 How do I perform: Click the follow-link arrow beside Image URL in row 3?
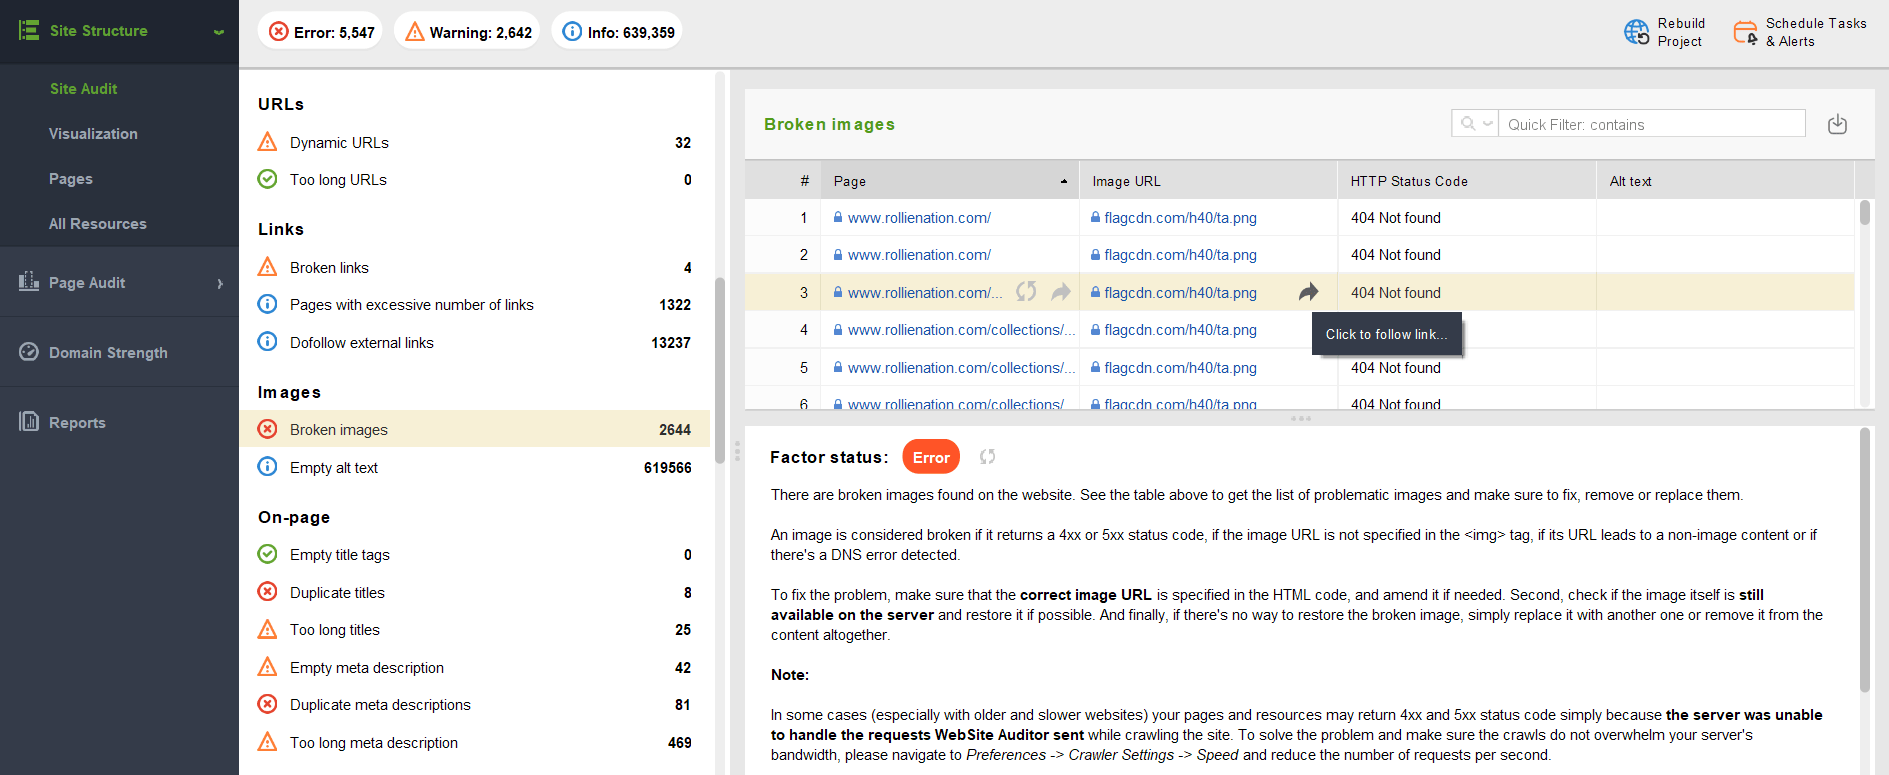(1308, 292)
